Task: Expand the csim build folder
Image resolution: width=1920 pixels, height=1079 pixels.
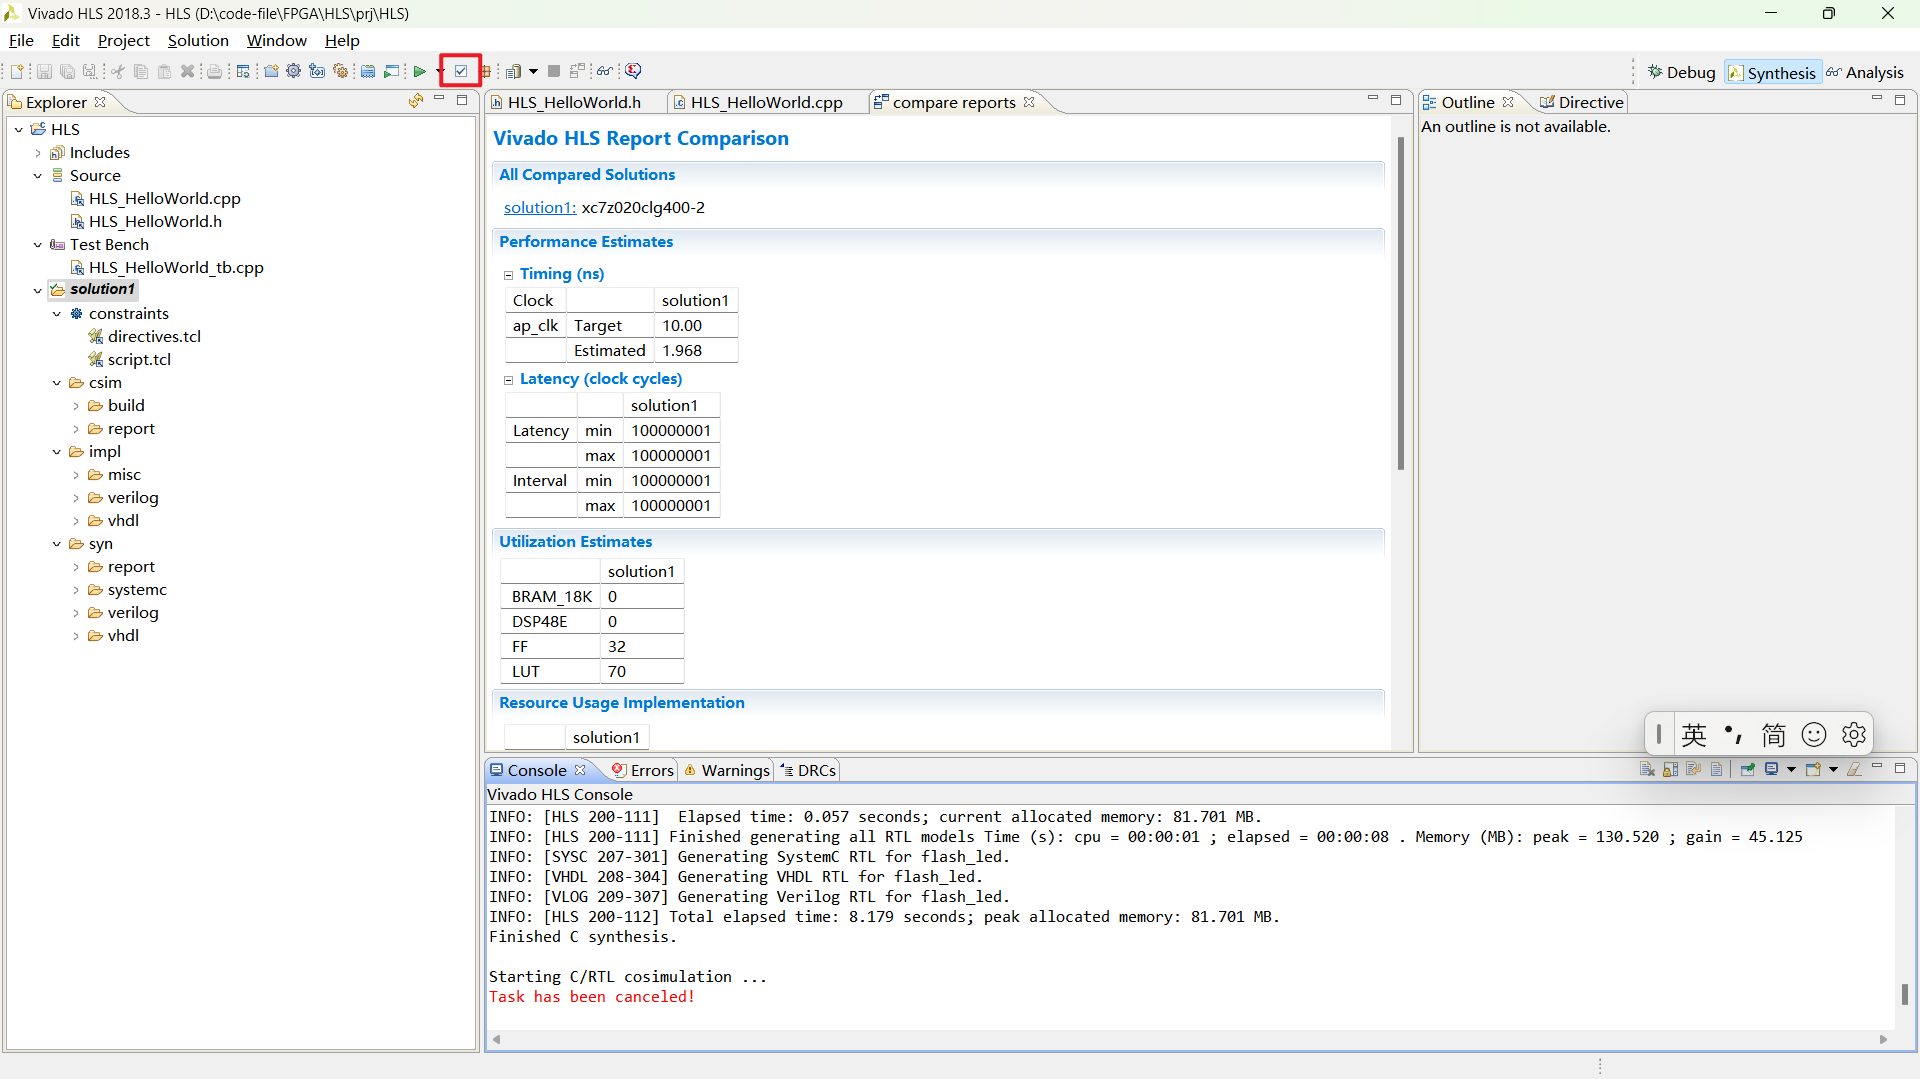Action: [x=76, y=406]
